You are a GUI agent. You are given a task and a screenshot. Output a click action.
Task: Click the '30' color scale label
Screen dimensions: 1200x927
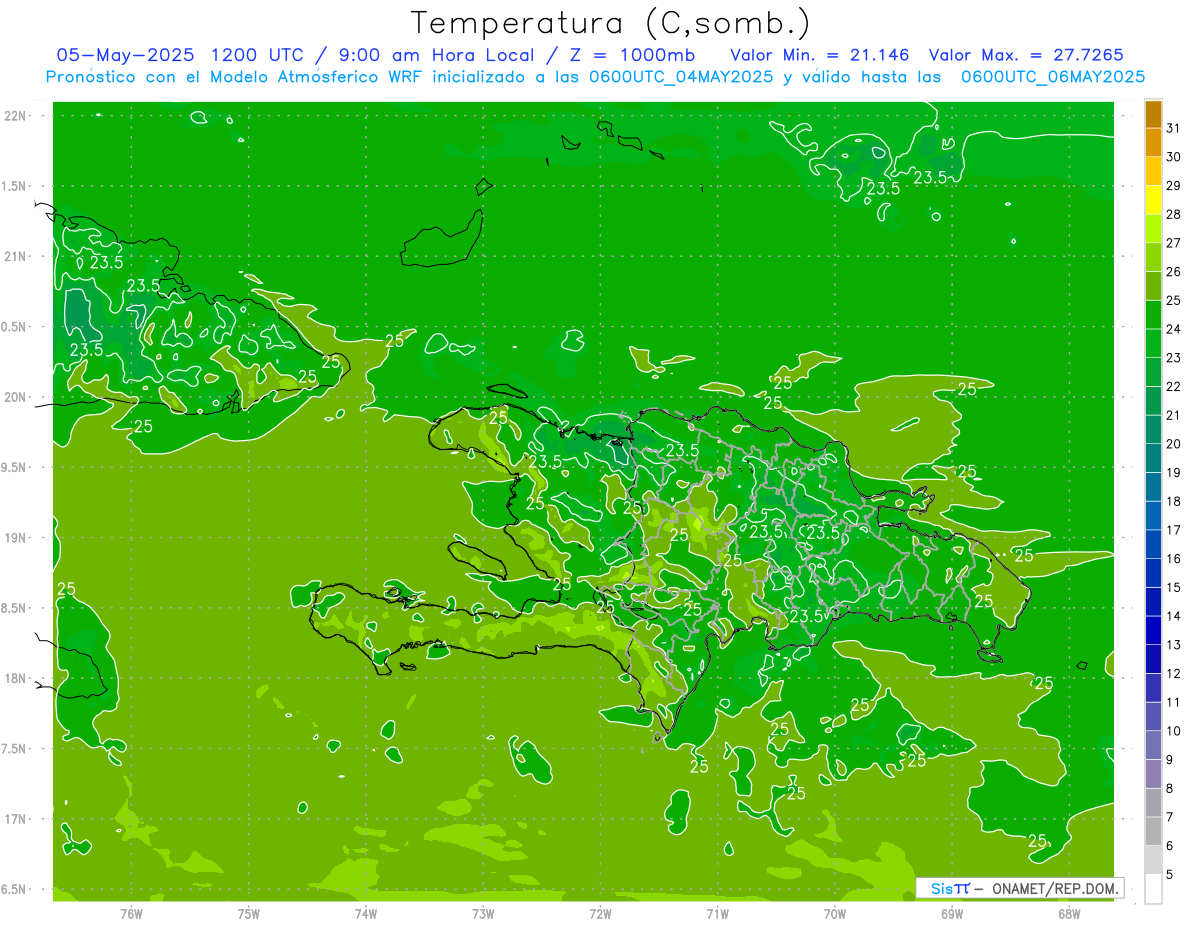pos(1174,157)
